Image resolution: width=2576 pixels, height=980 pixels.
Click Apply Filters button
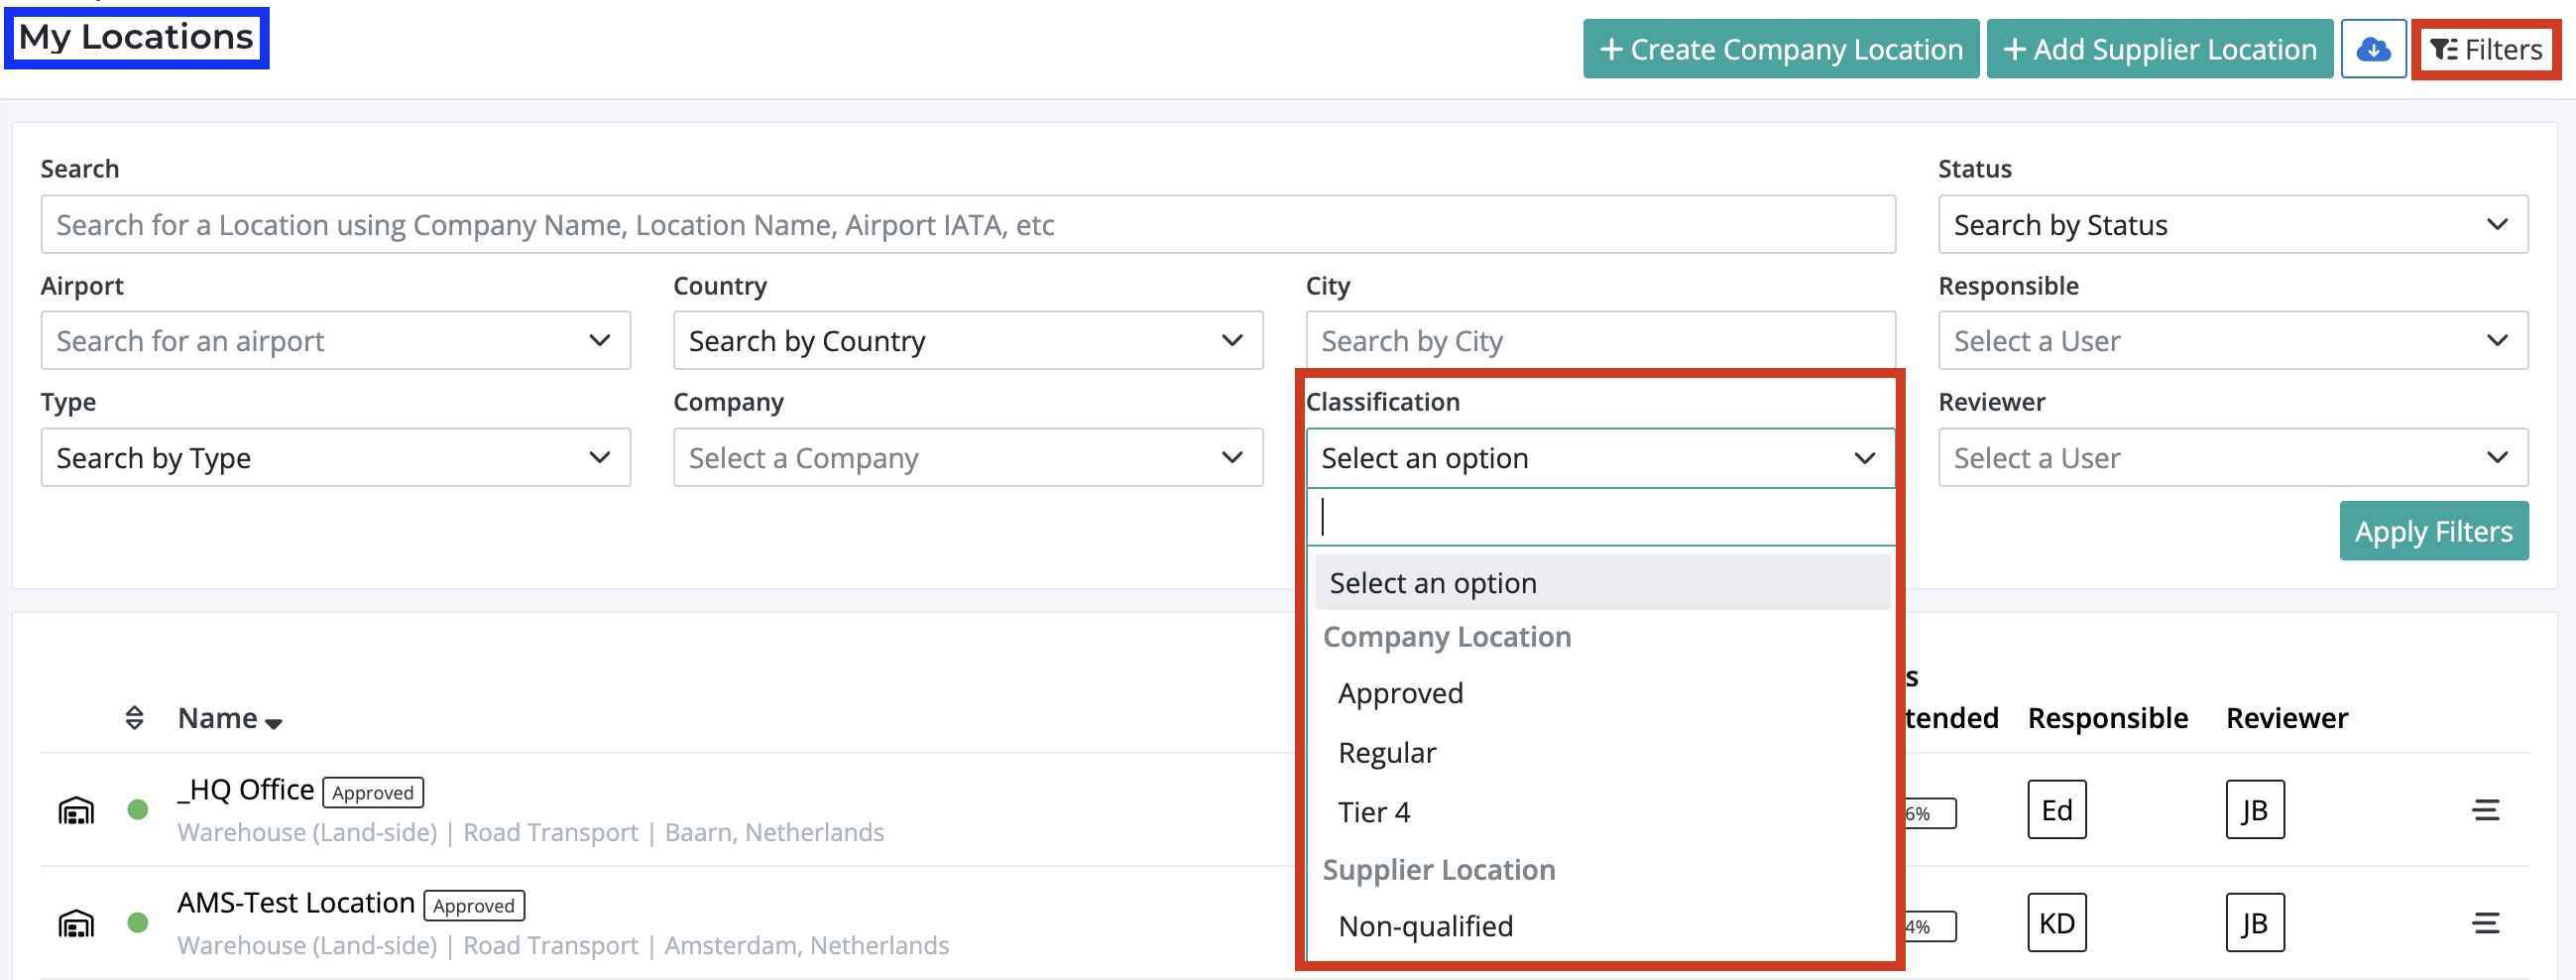click(2433, 531)
